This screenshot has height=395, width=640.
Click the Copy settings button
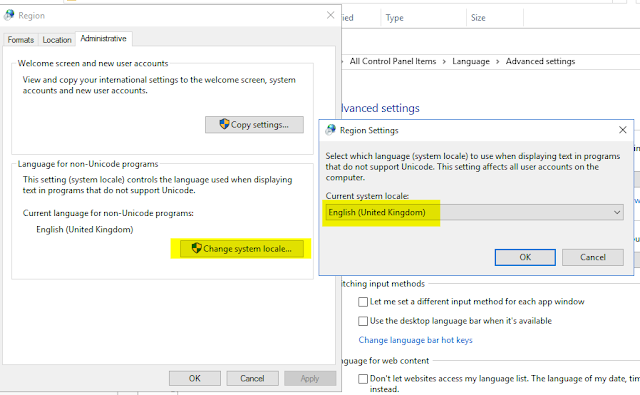tap(254, 124)
